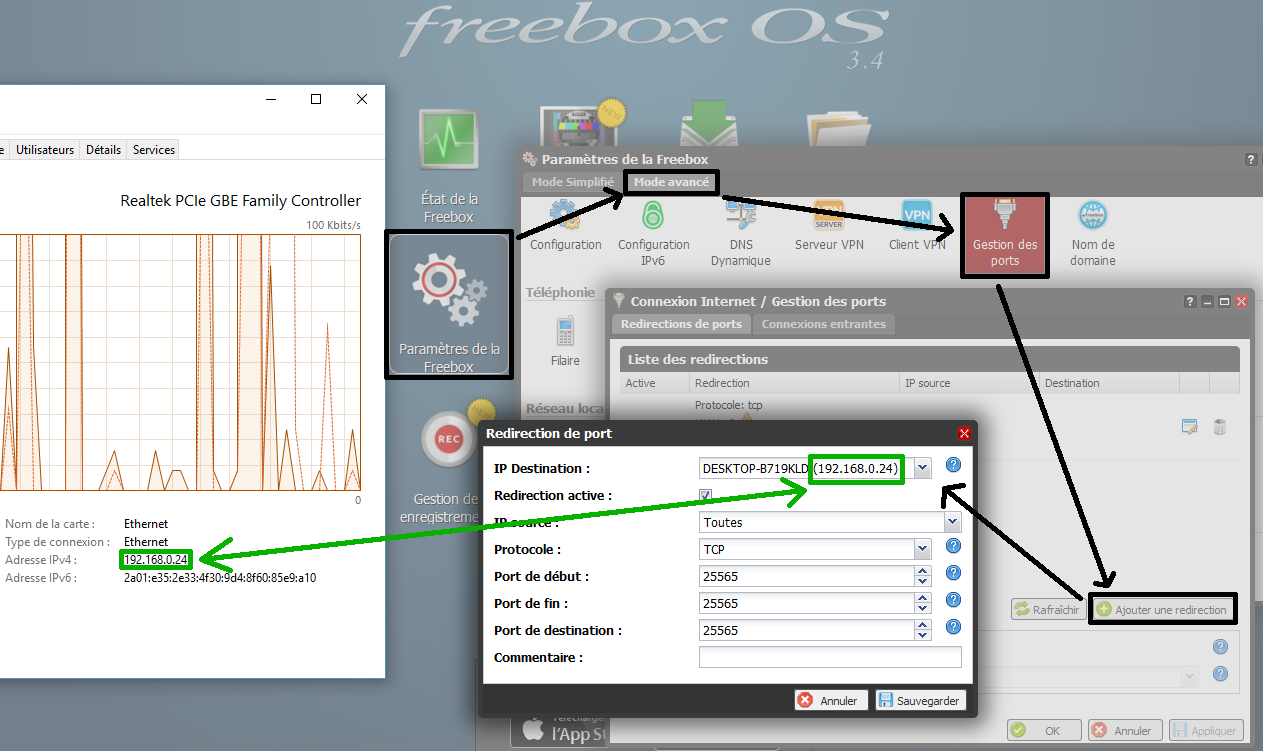
Task: Open Détails tab in Task Manager
Action: click(x=103, y=150)
